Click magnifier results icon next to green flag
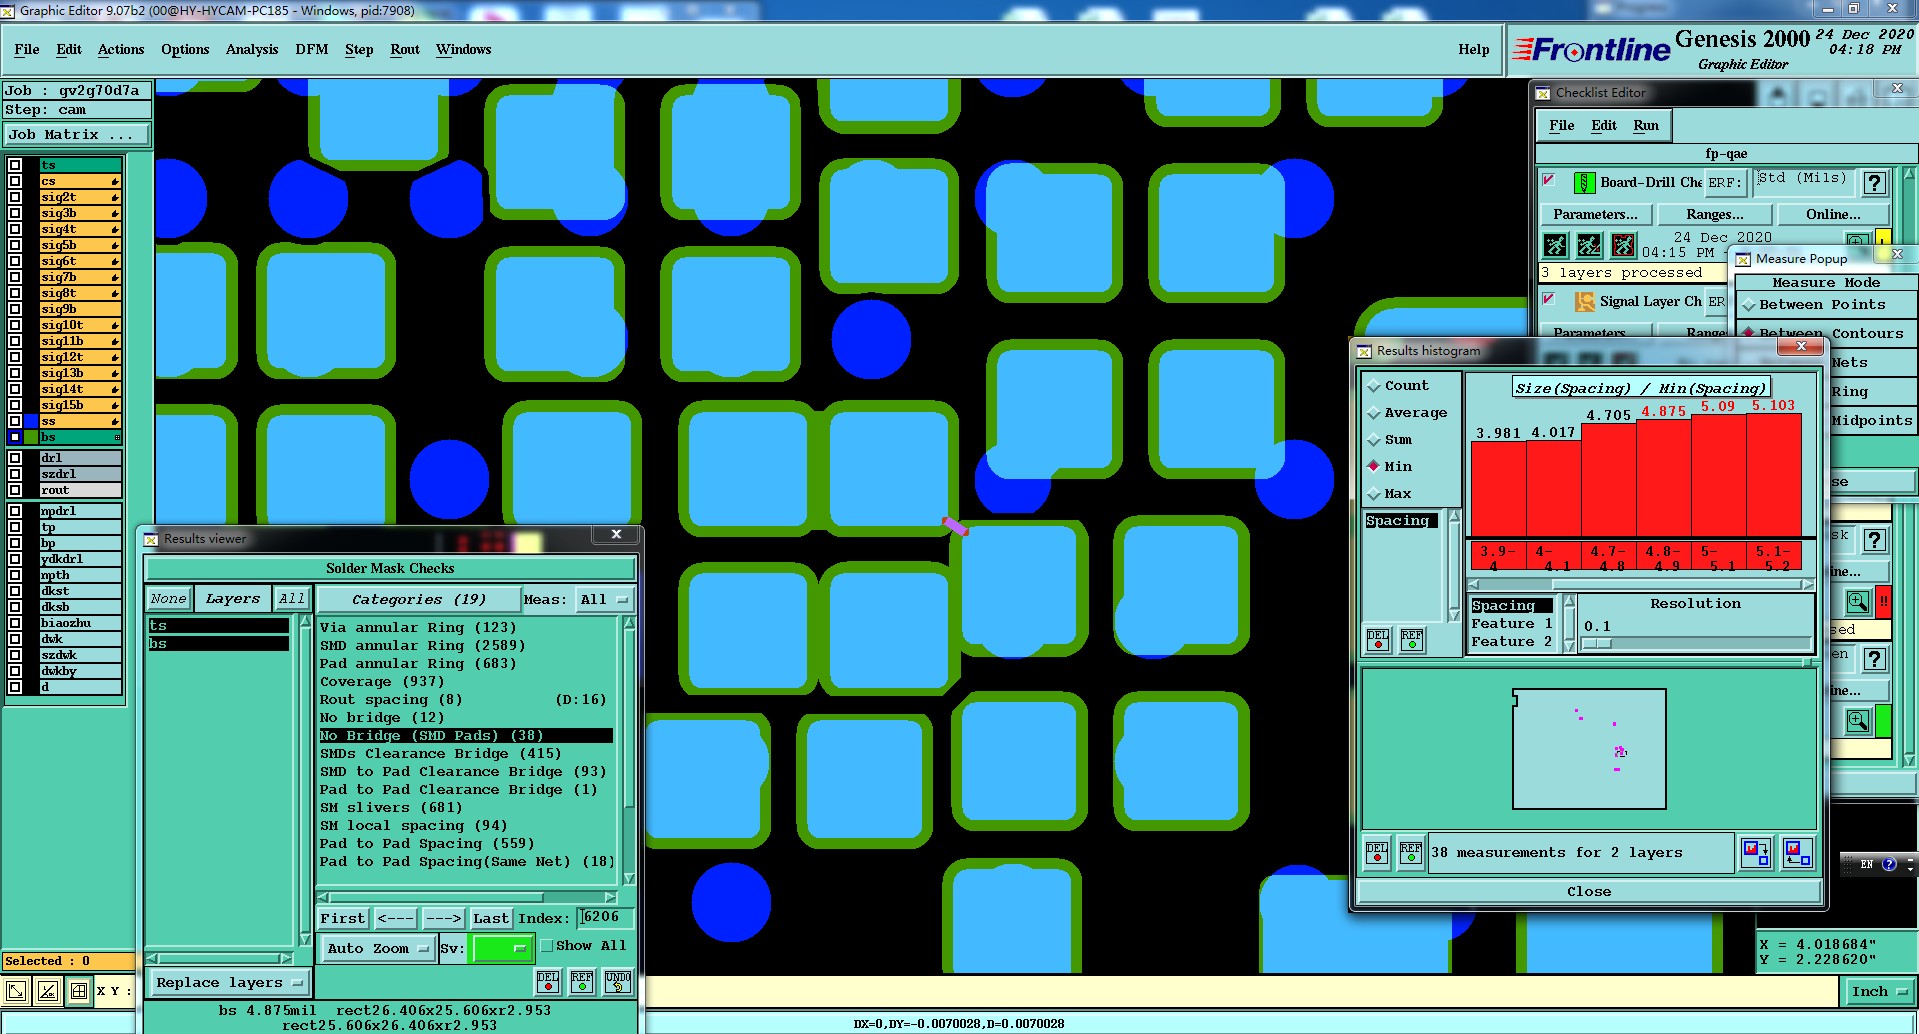 coord(1858,720)
